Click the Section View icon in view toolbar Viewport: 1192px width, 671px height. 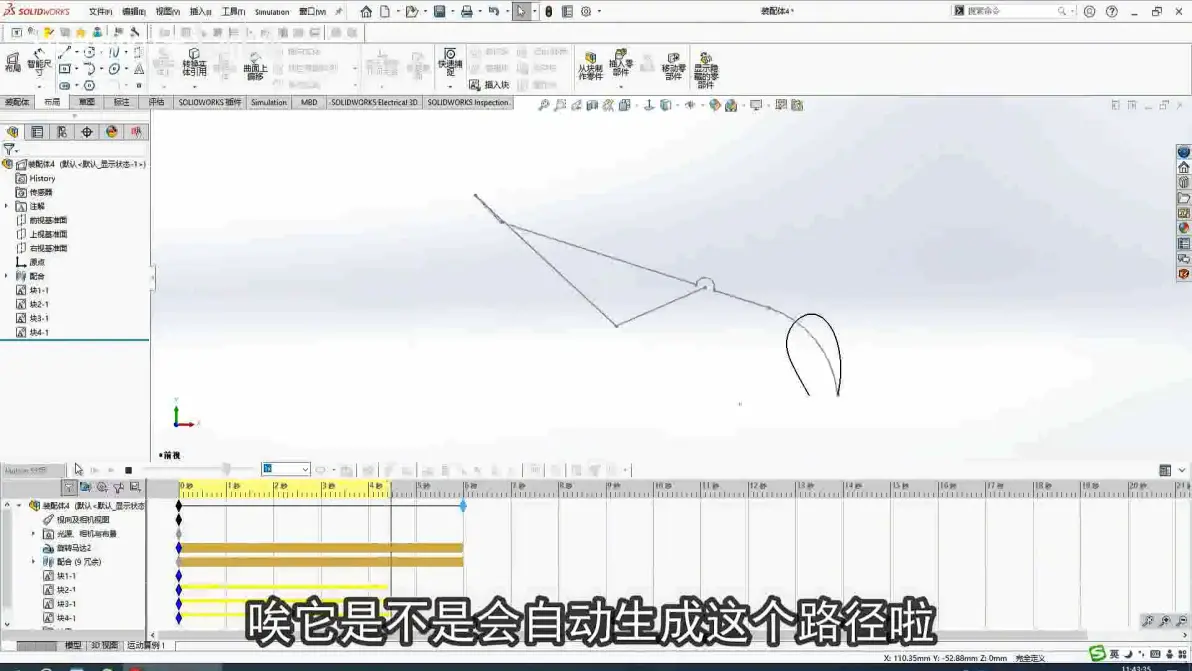[x=592, y=105]
